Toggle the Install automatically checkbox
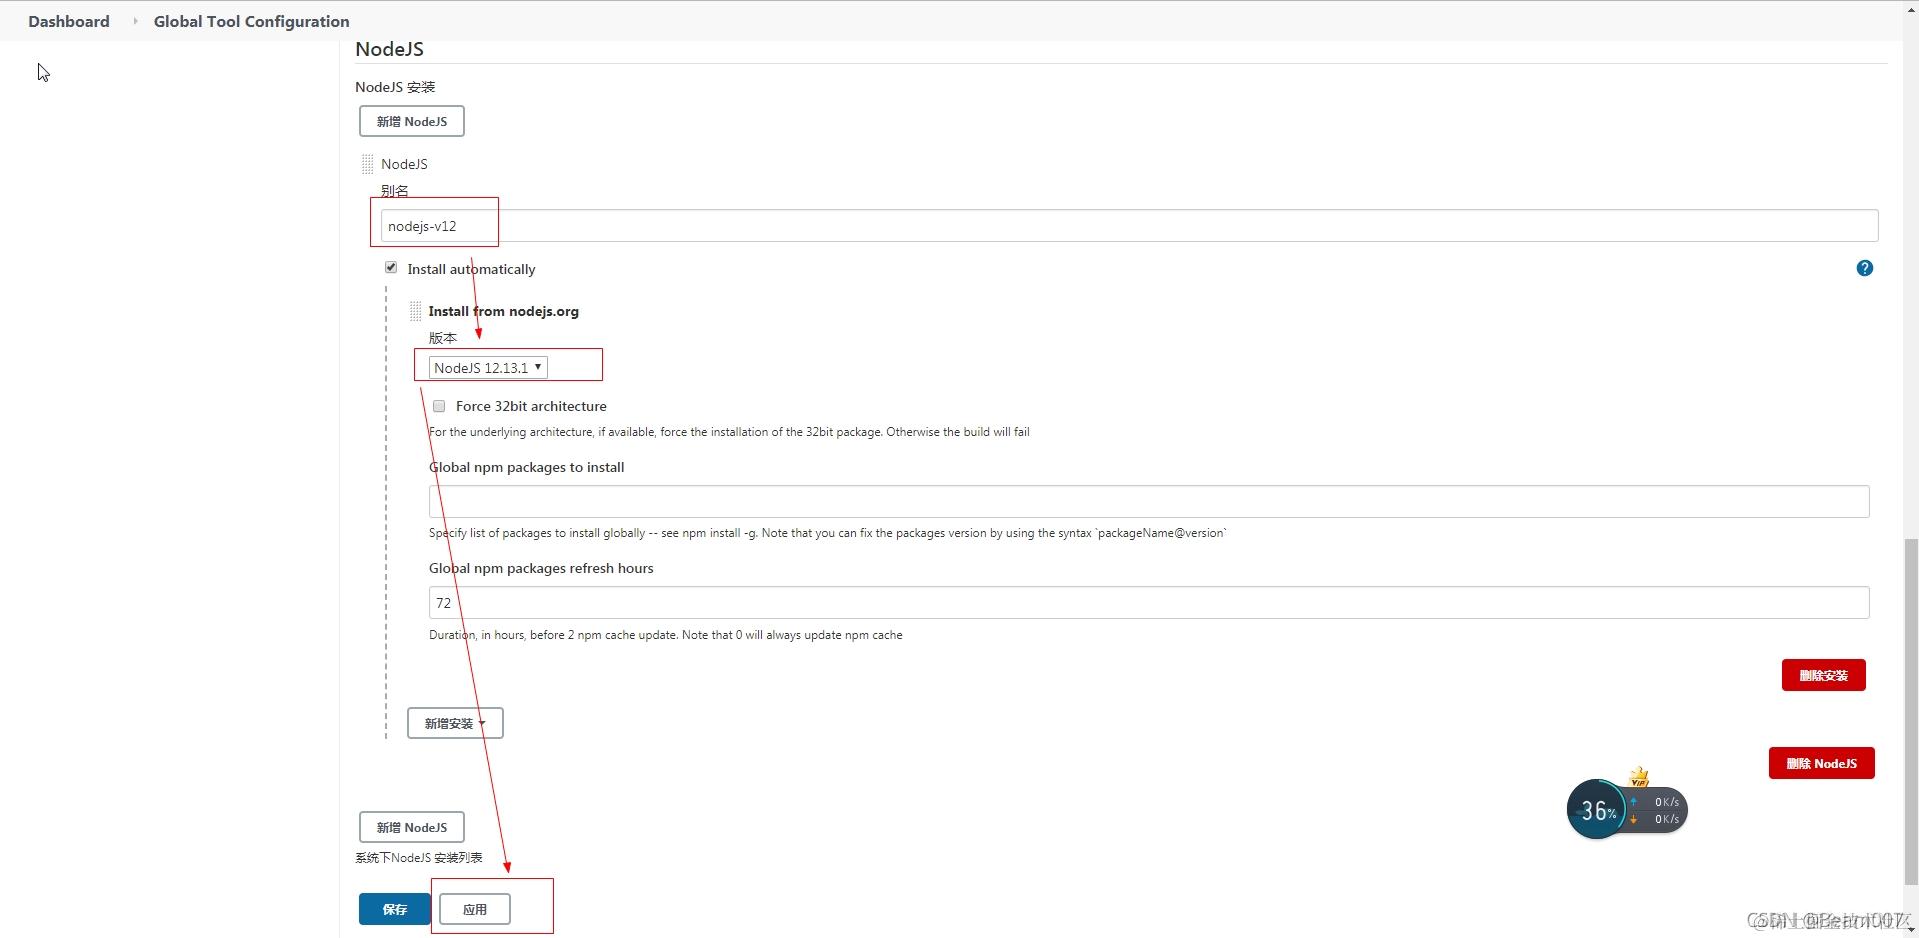This screenshot has height=938, width=1919. click(391, 268)
